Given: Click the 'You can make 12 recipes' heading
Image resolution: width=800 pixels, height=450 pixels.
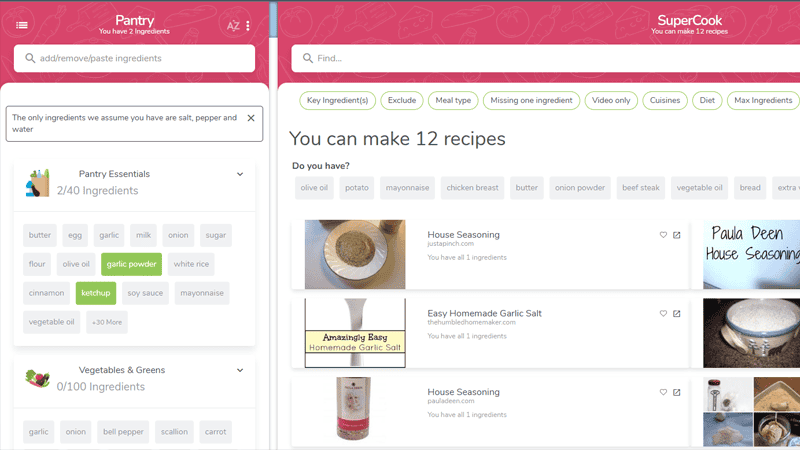Looking at the screenshot, I should (397, 139).
